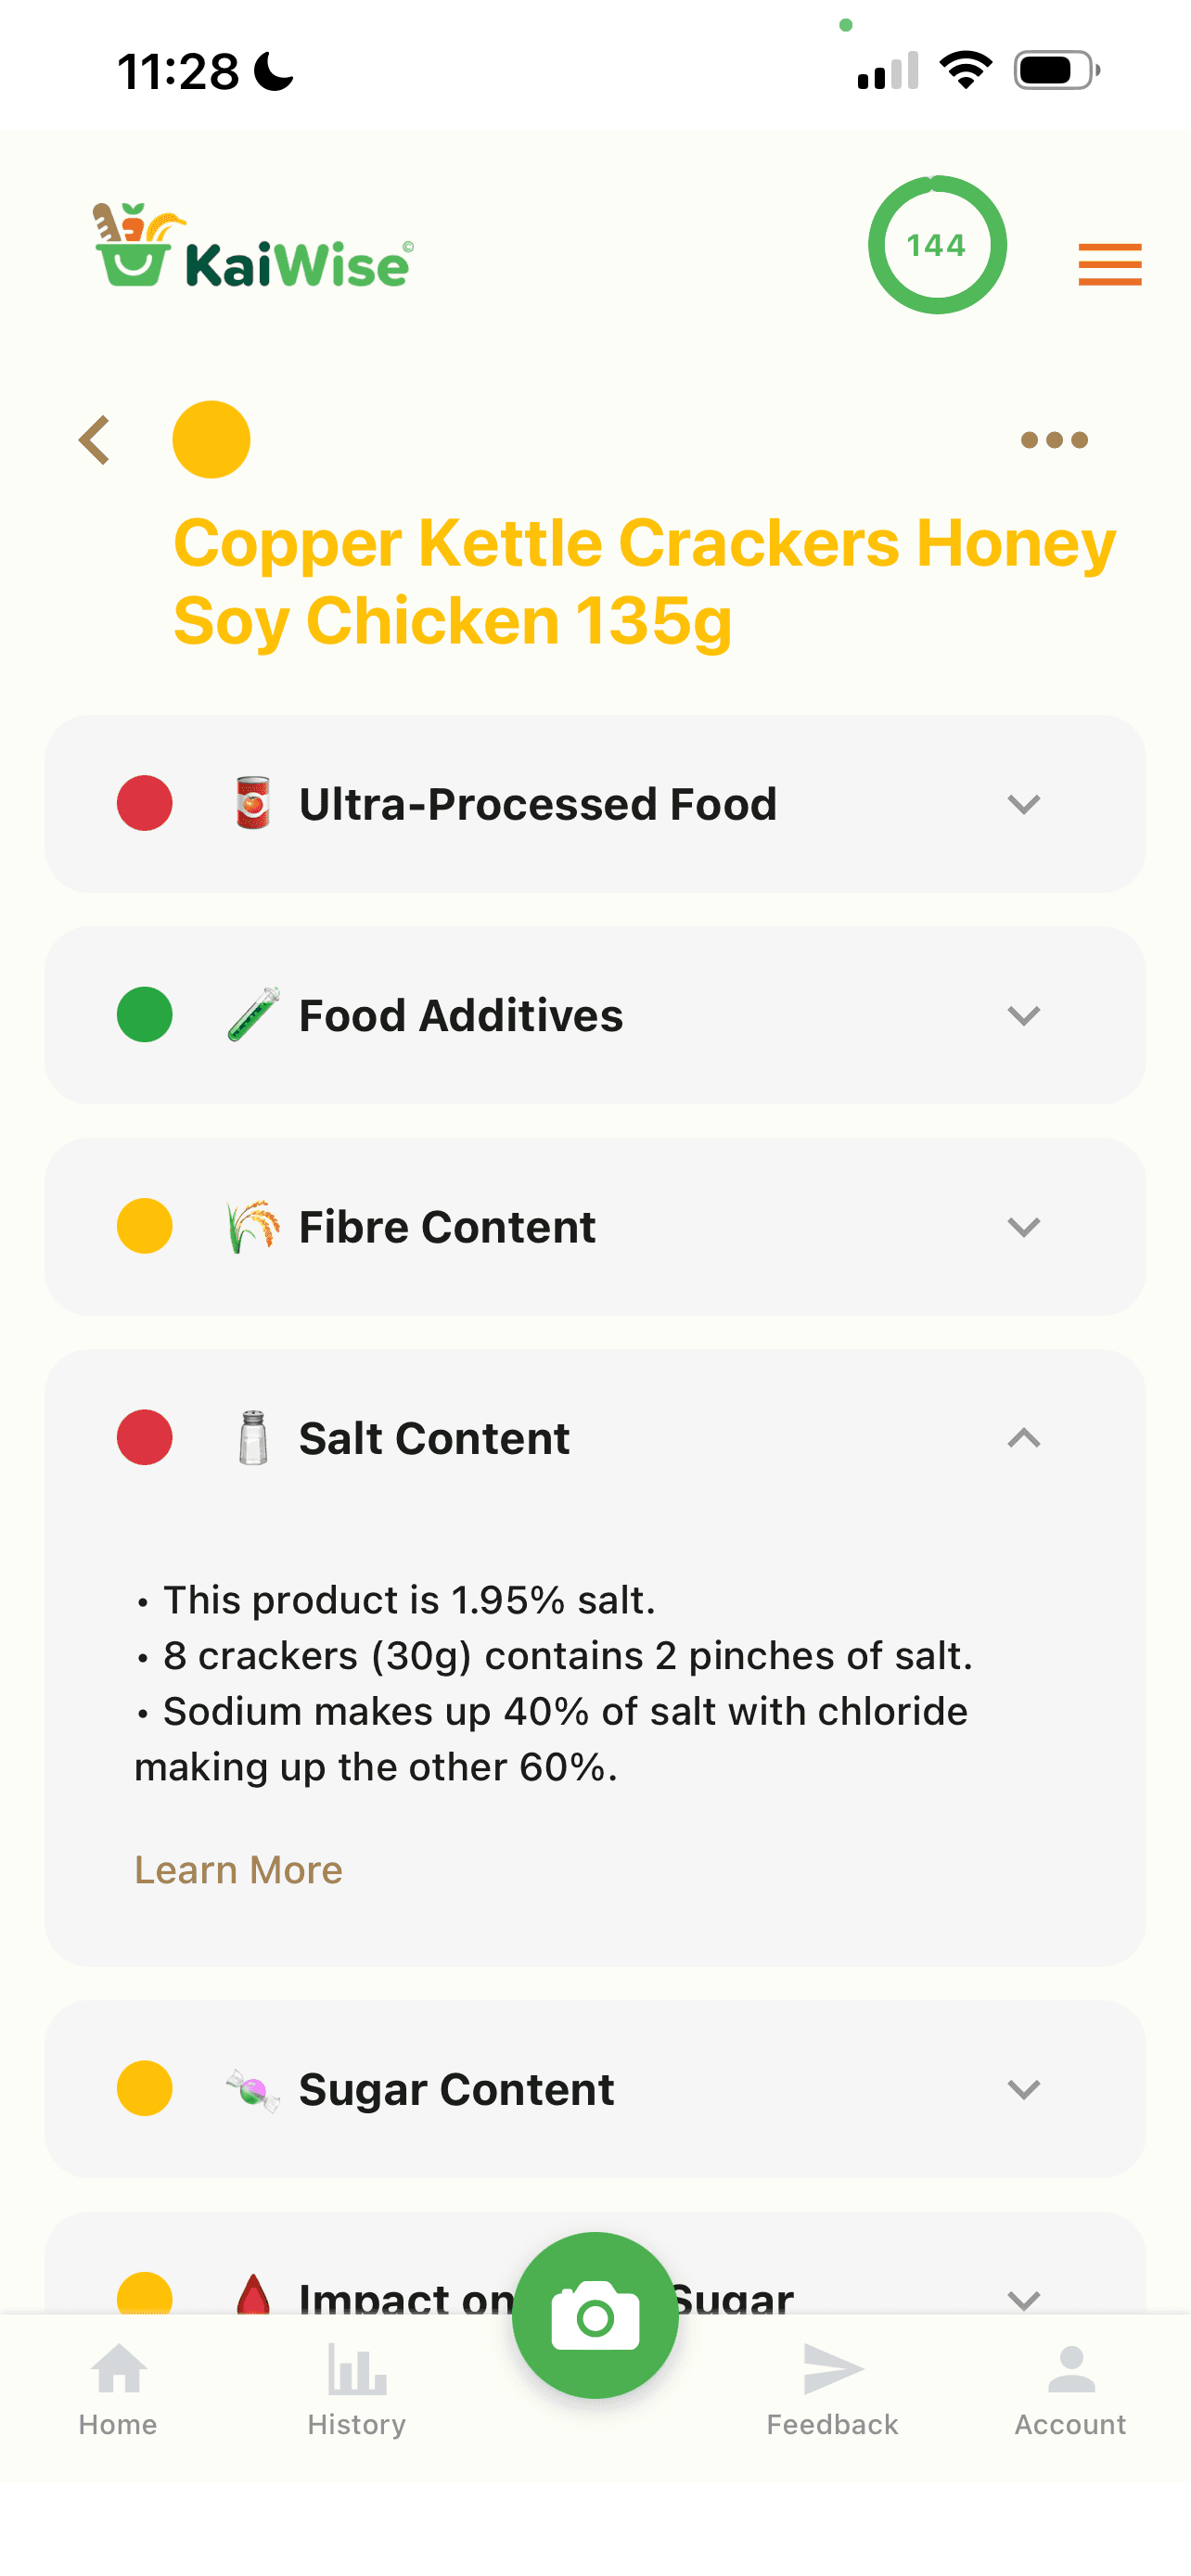Tap the salt shaker icon

click(253, 1438)
